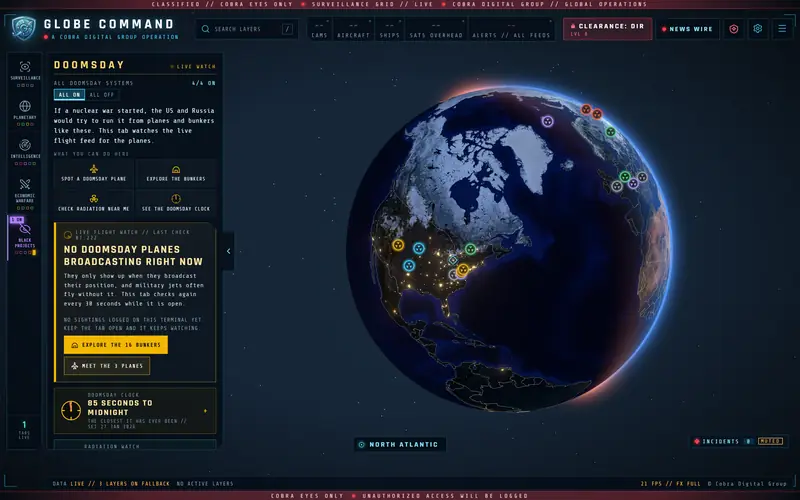Screen dimensions: 800x500
Task: Open the Black Projects sidebar category
Action: coord(24,238)
